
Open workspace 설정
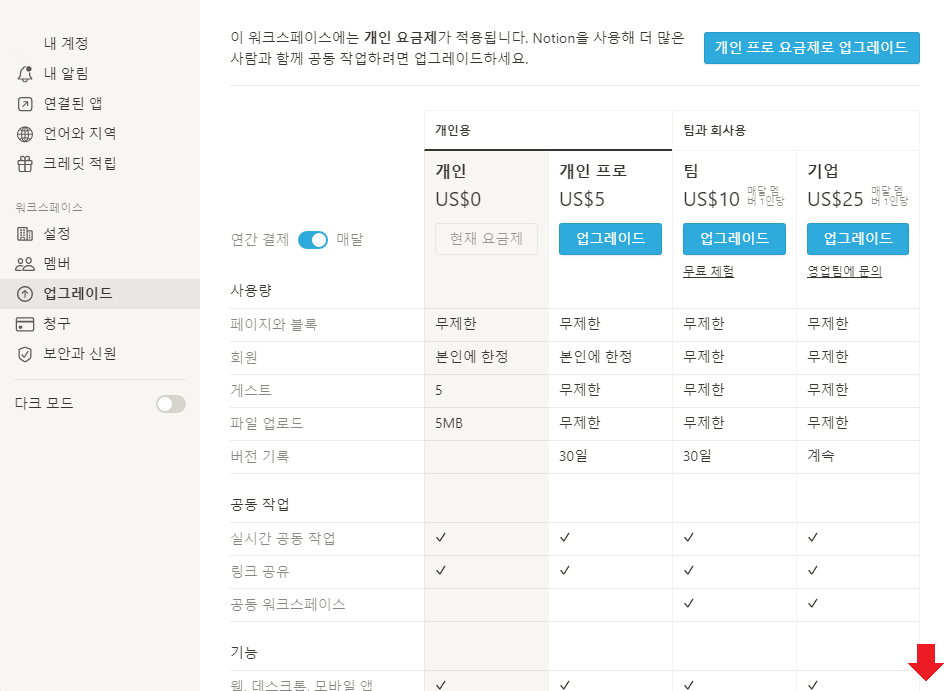tap(100, 234)
